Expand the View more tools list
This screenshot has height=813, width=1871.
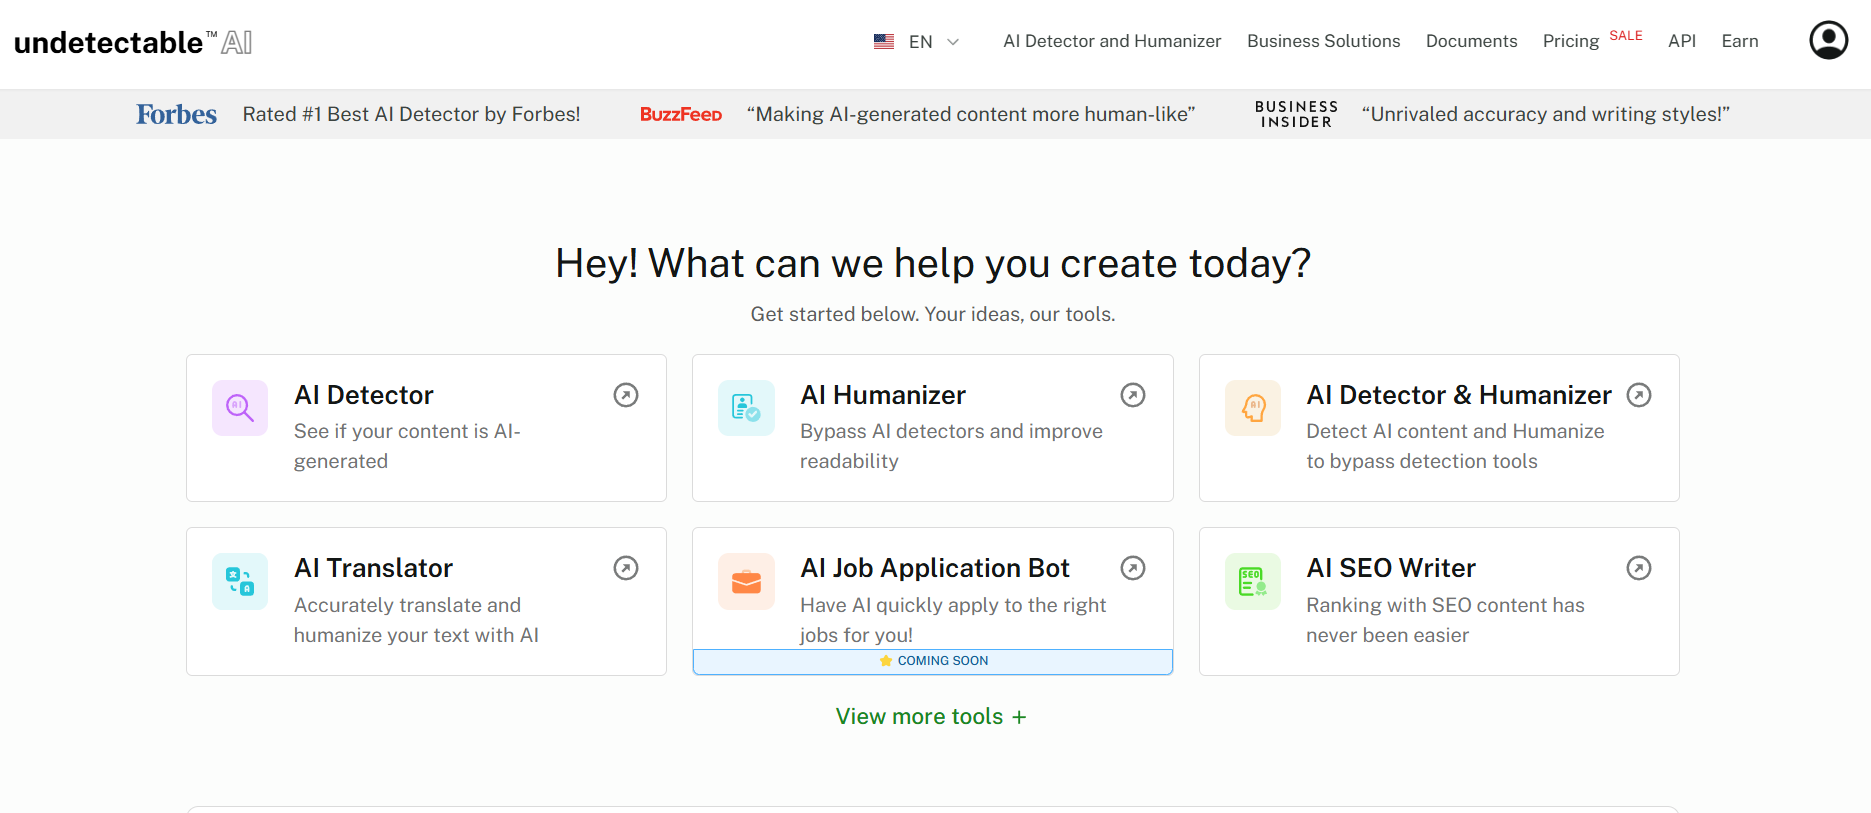pos(930,716)
